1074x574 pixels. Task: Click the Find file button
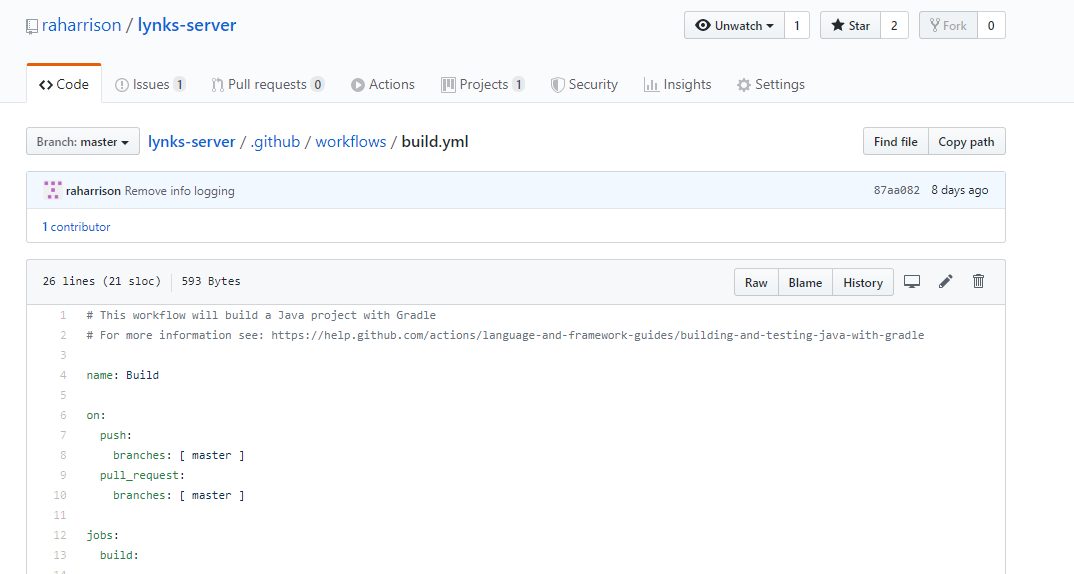point(895,142)
